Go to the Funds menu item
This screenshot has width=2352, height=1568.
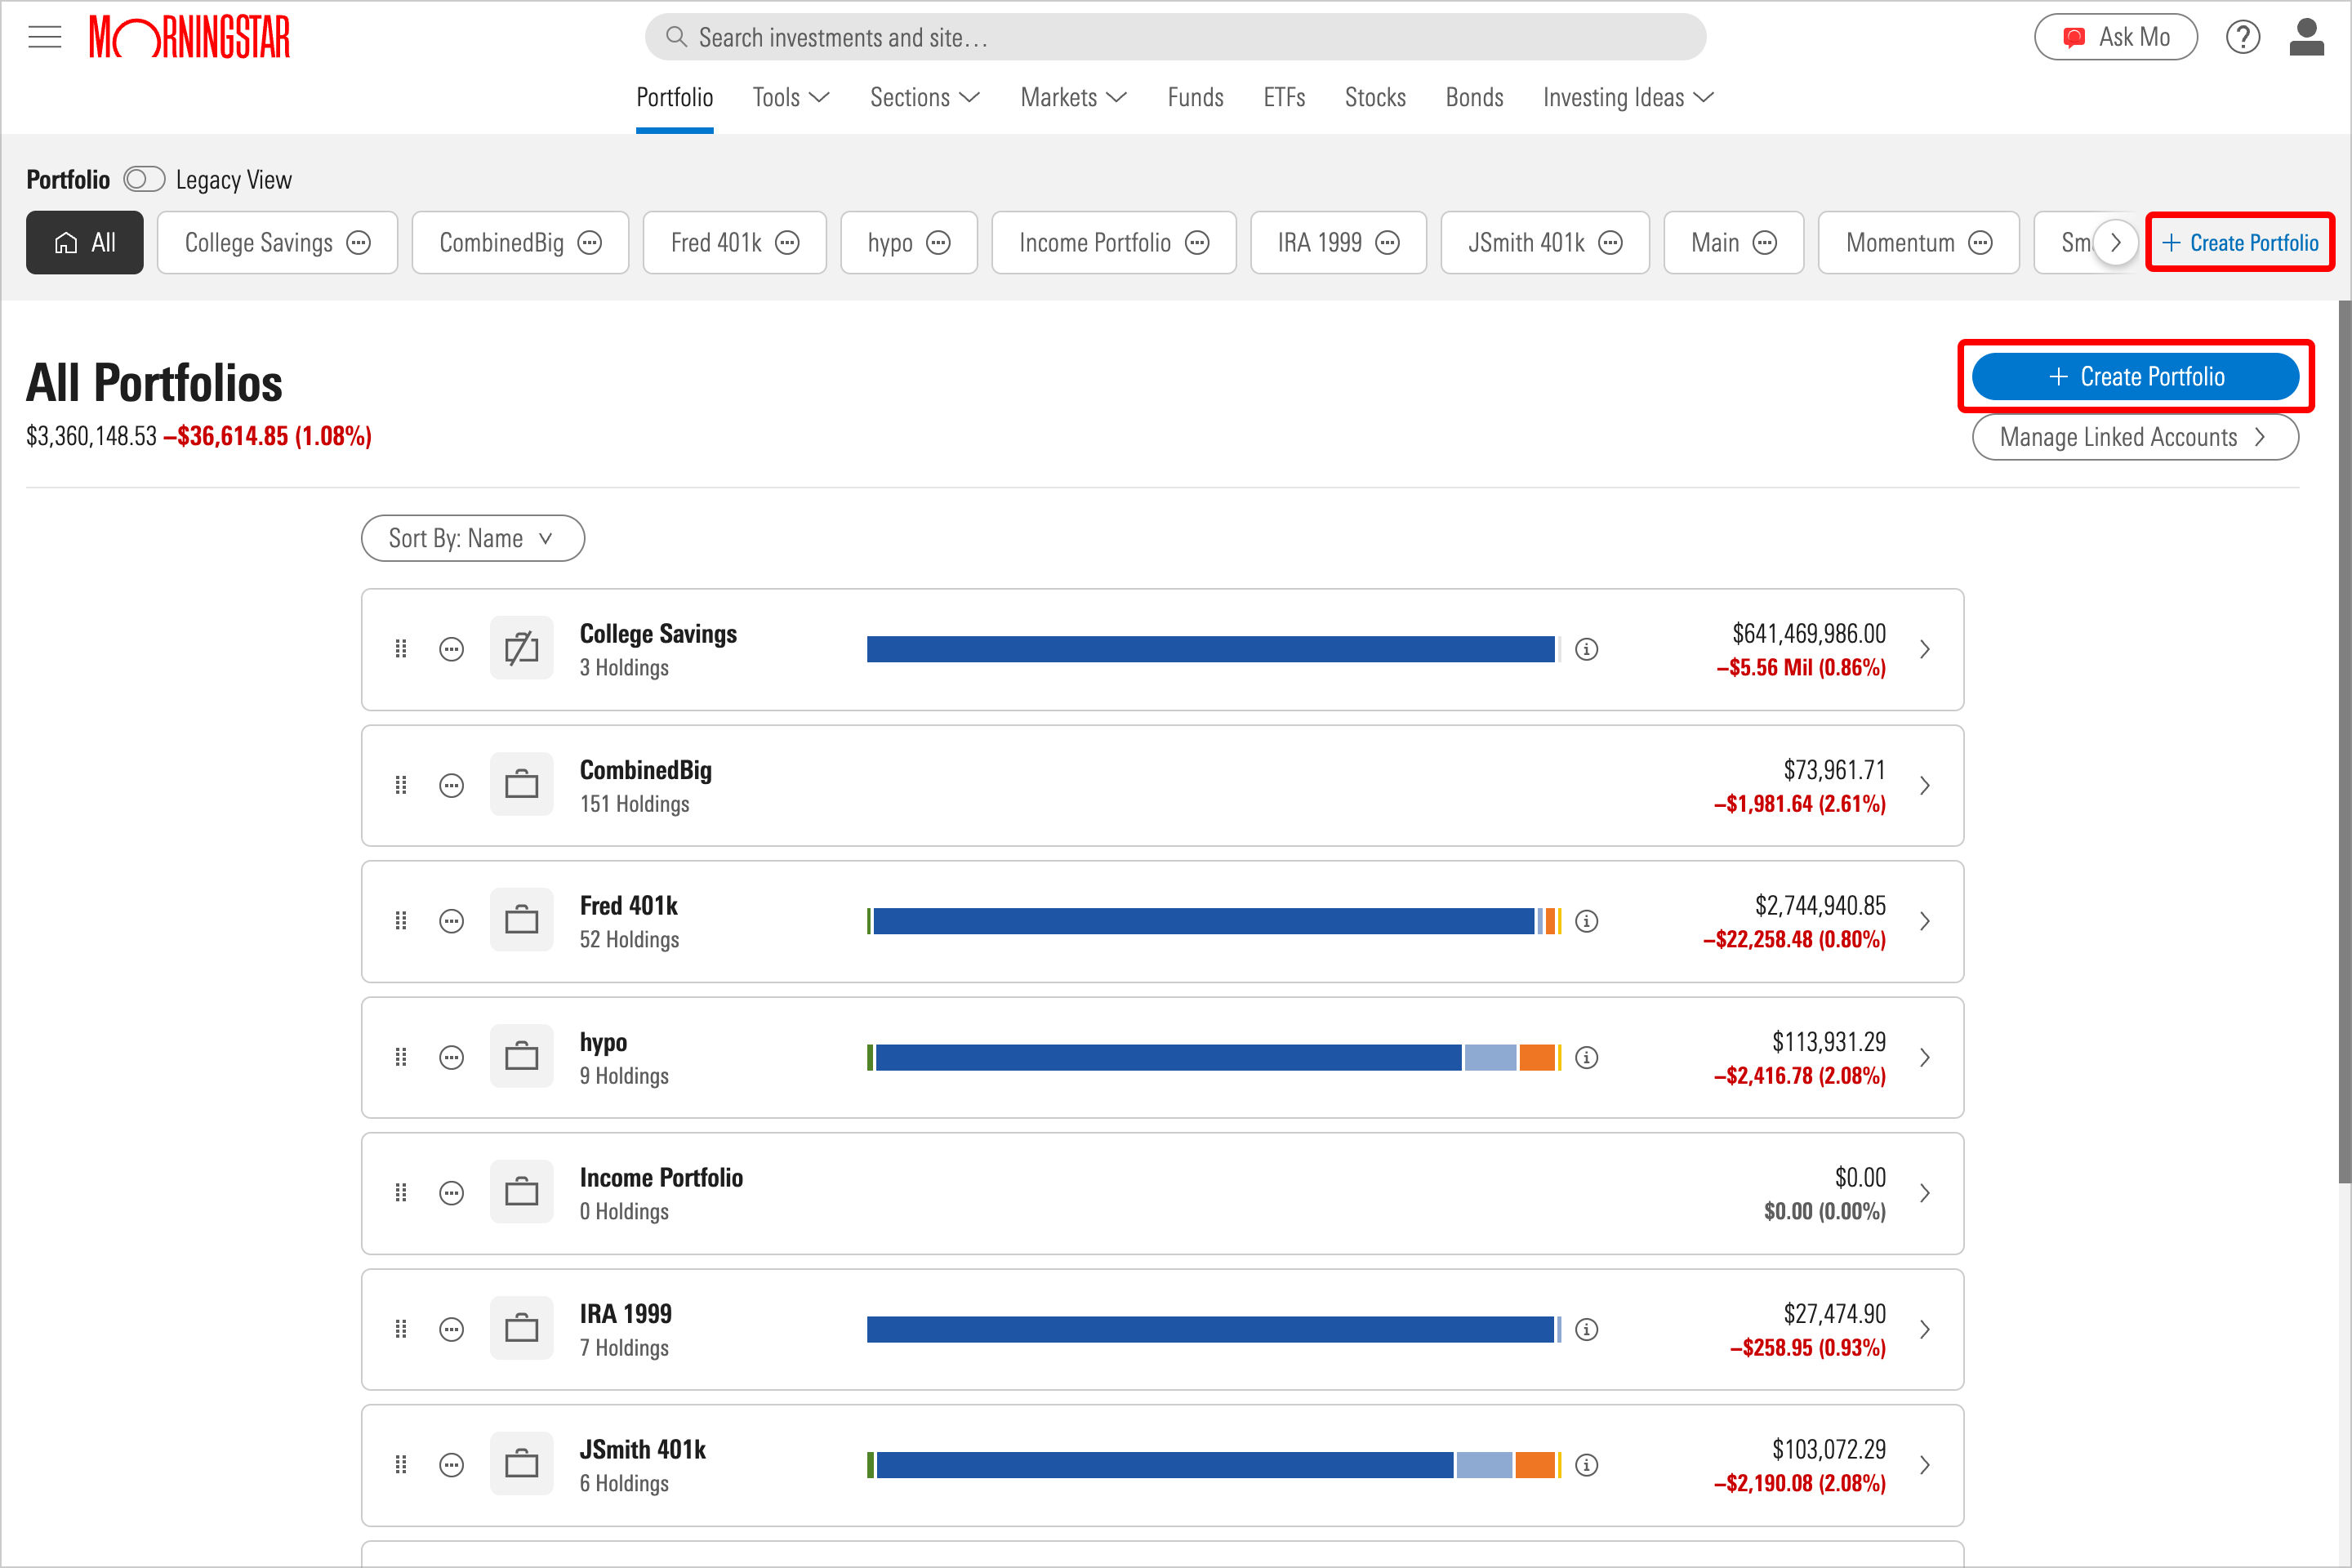1195,97
